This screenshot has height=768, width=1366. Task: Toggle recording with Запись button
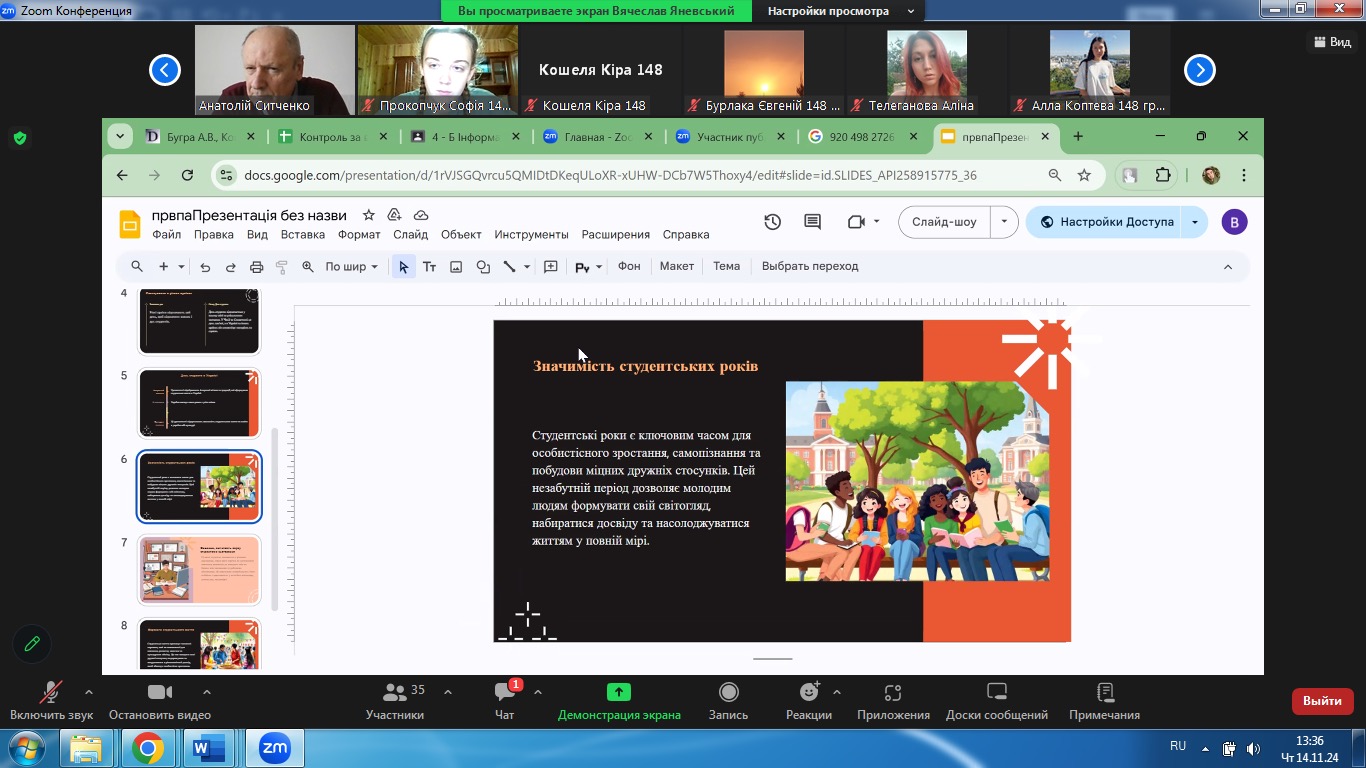(x=728, y=700)
